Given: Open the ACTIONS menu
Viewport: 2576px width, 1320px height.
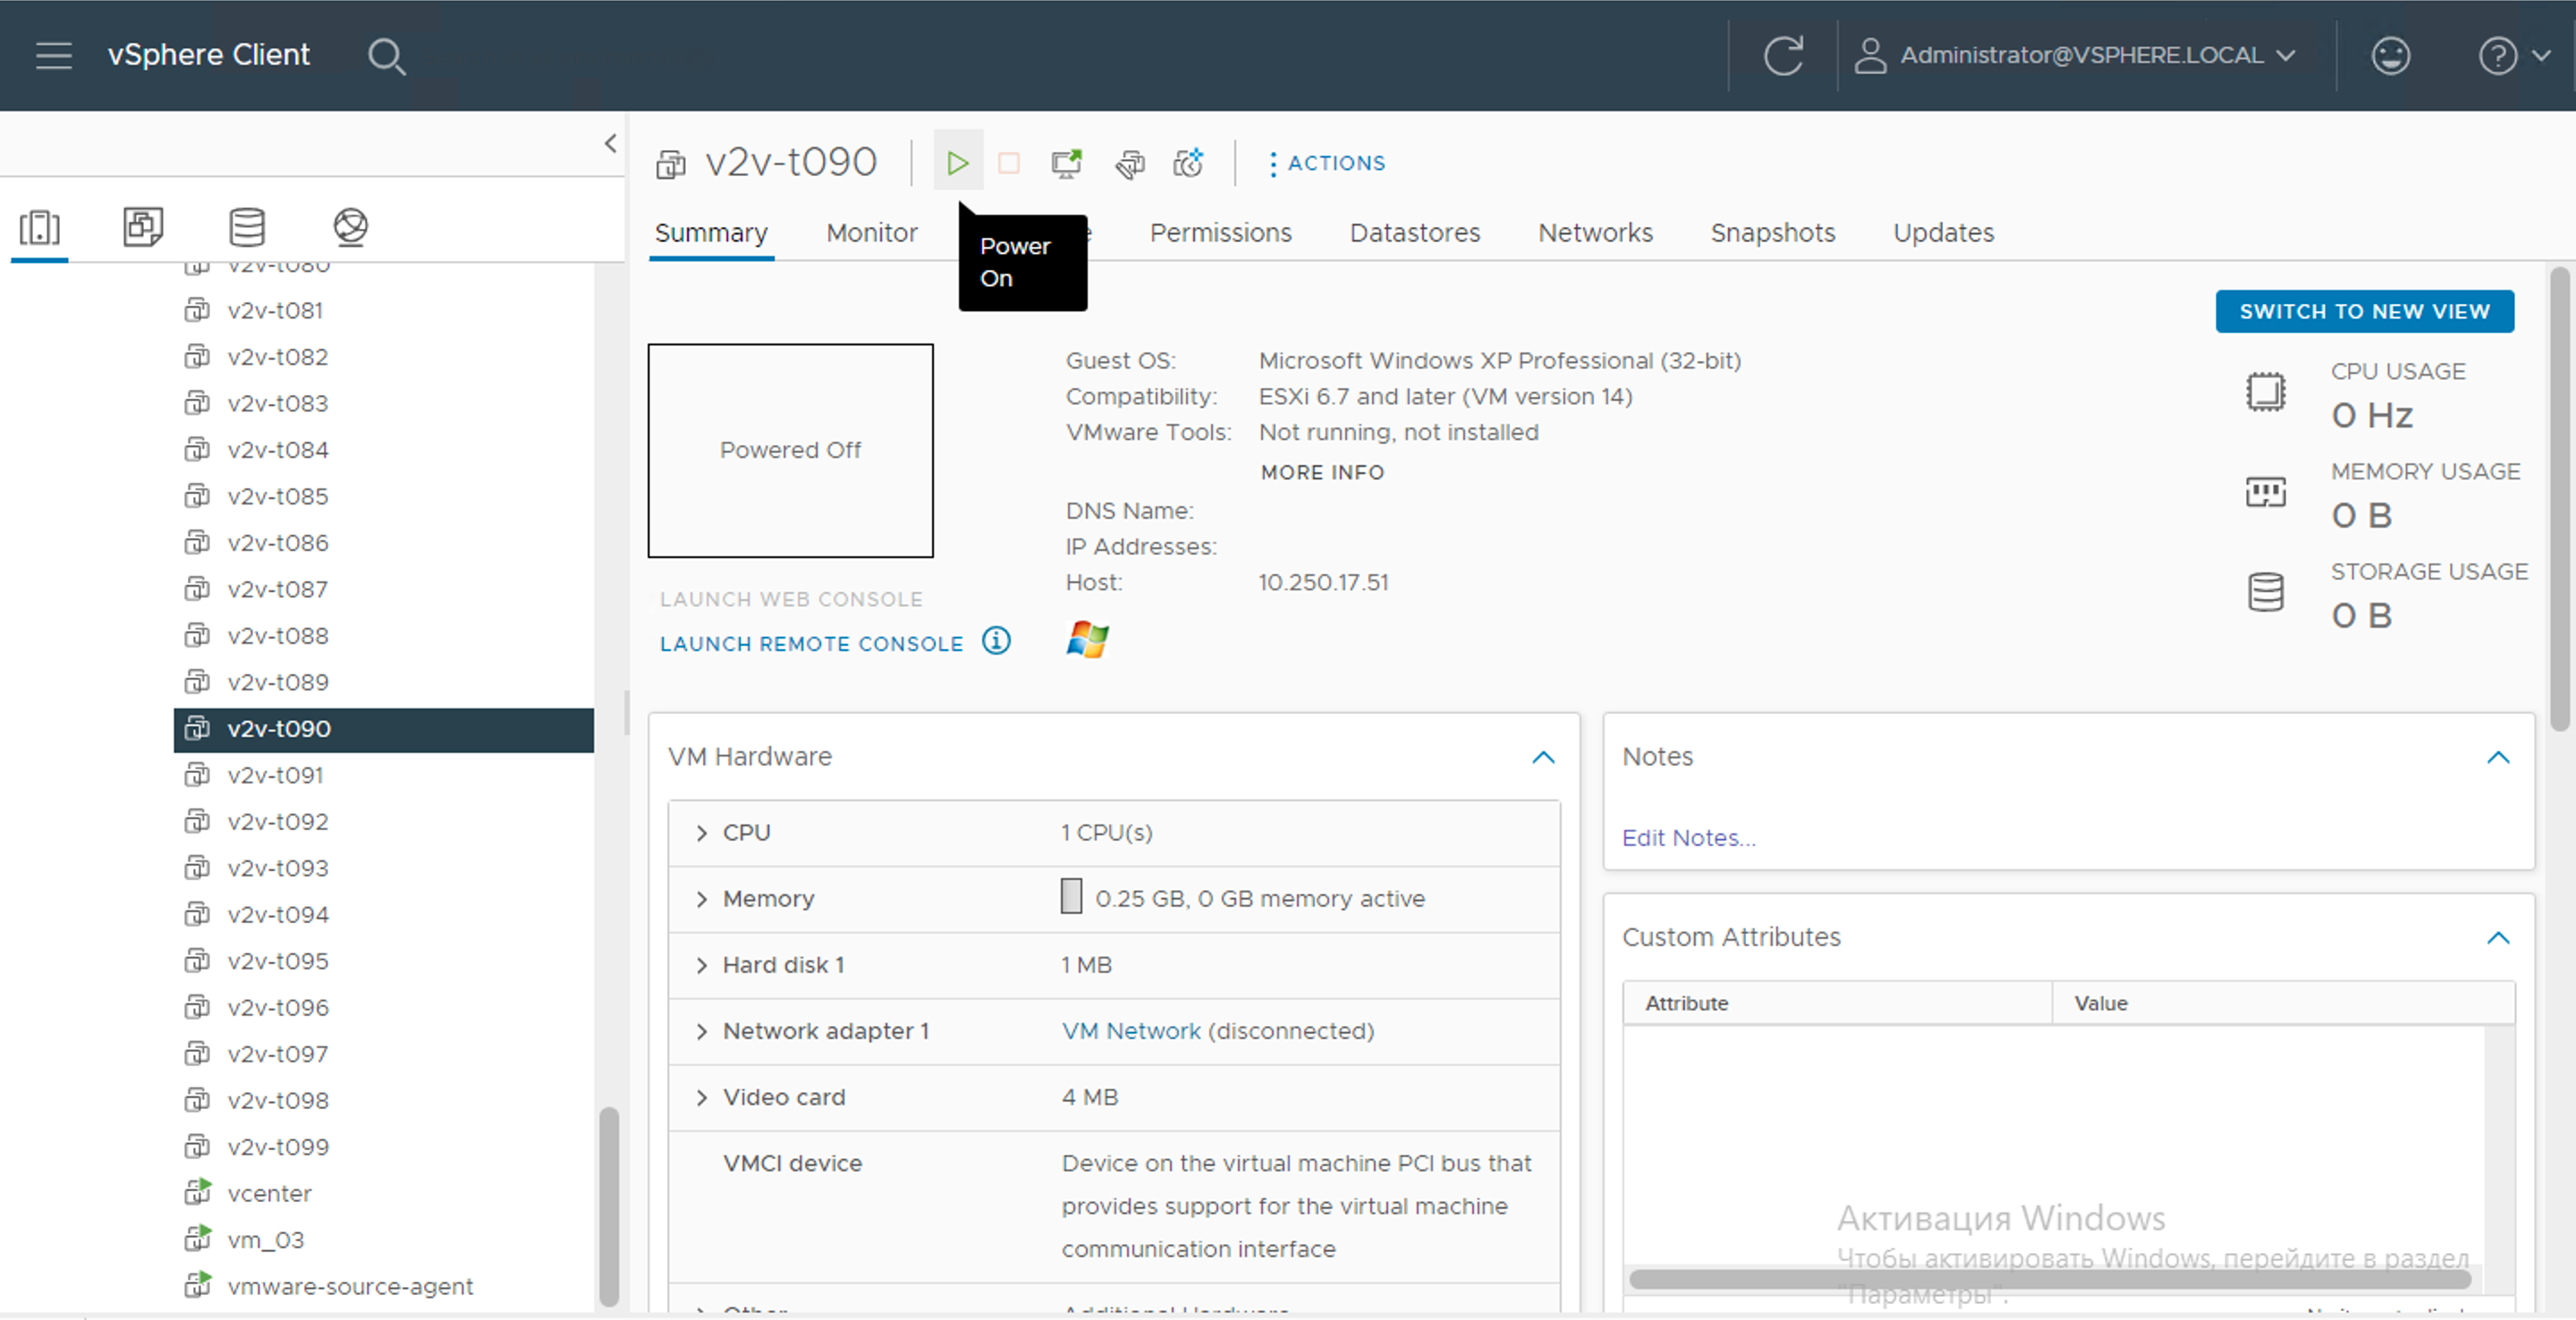Looking at the screenshot, I should coord(1326,163).
